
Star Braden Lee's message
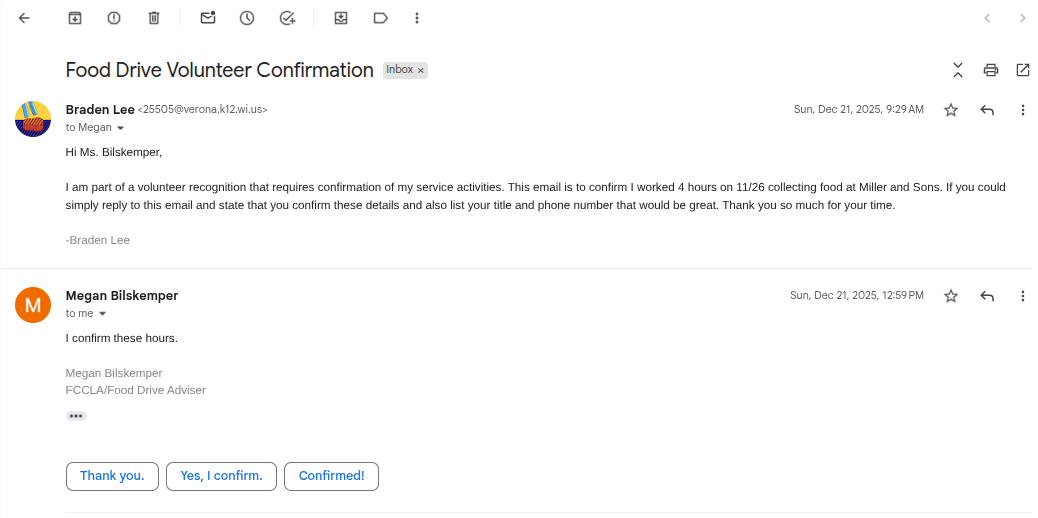pyautogui.click(x=951, y=110)
